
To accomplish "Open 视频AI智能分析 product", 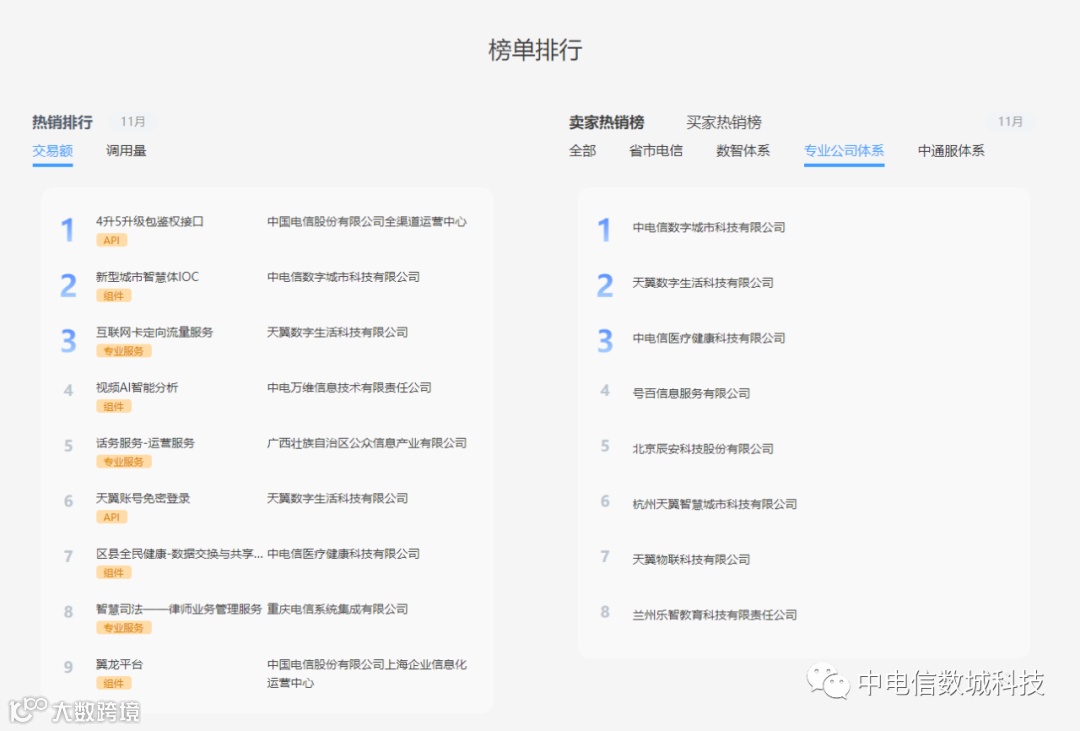I will (136, 388).
